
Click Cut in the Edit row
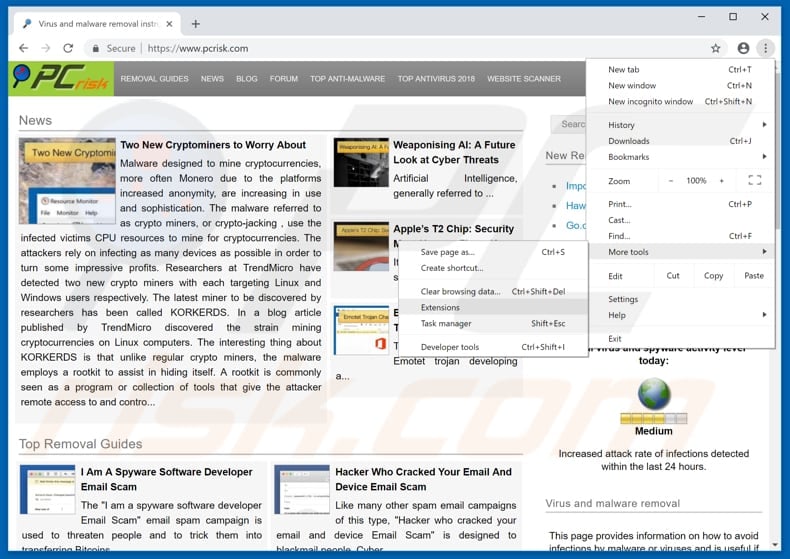(x=673, y=275)
